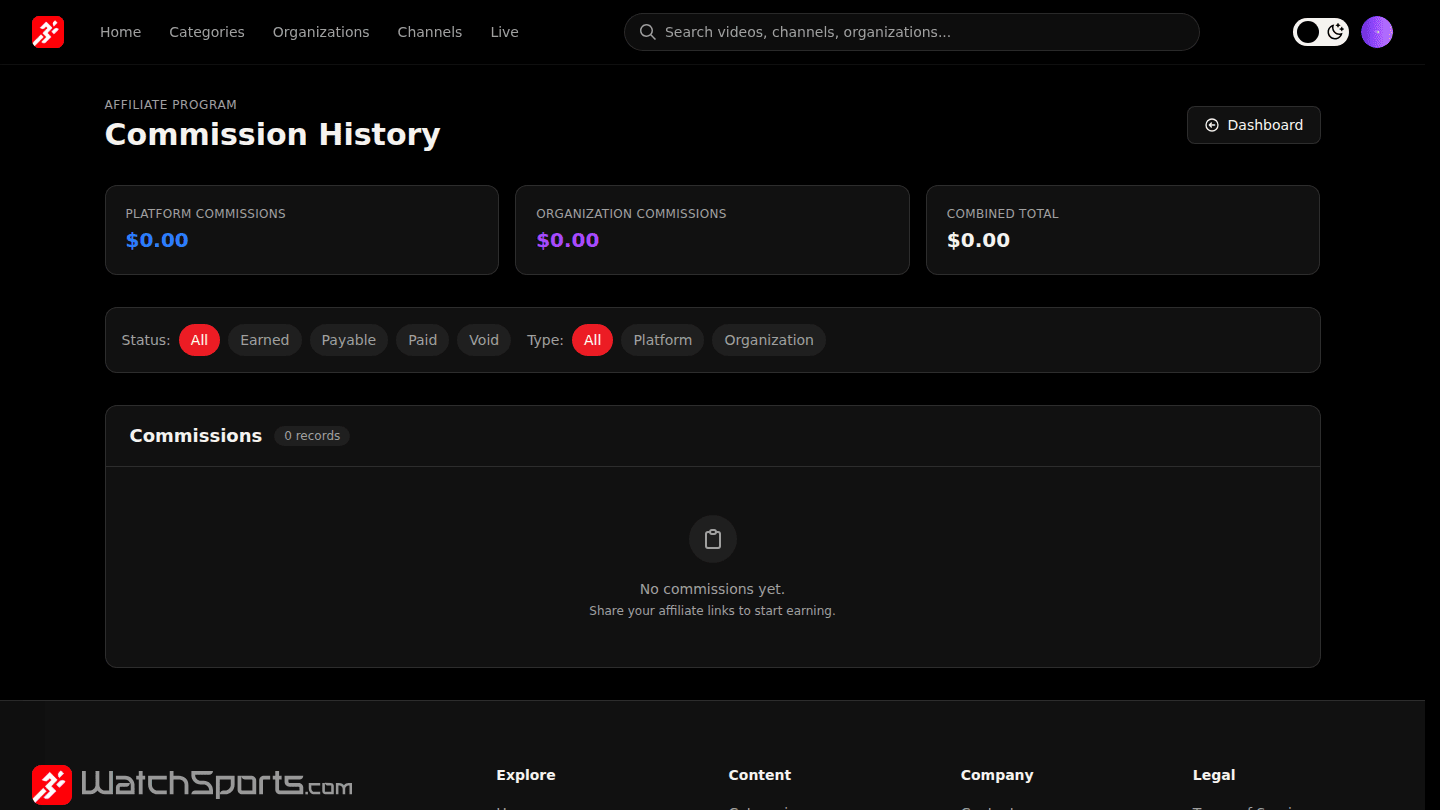The image size is (1440, 810).
Task: Filter commissions by Payable status
Action: click(x=349, y=340)
